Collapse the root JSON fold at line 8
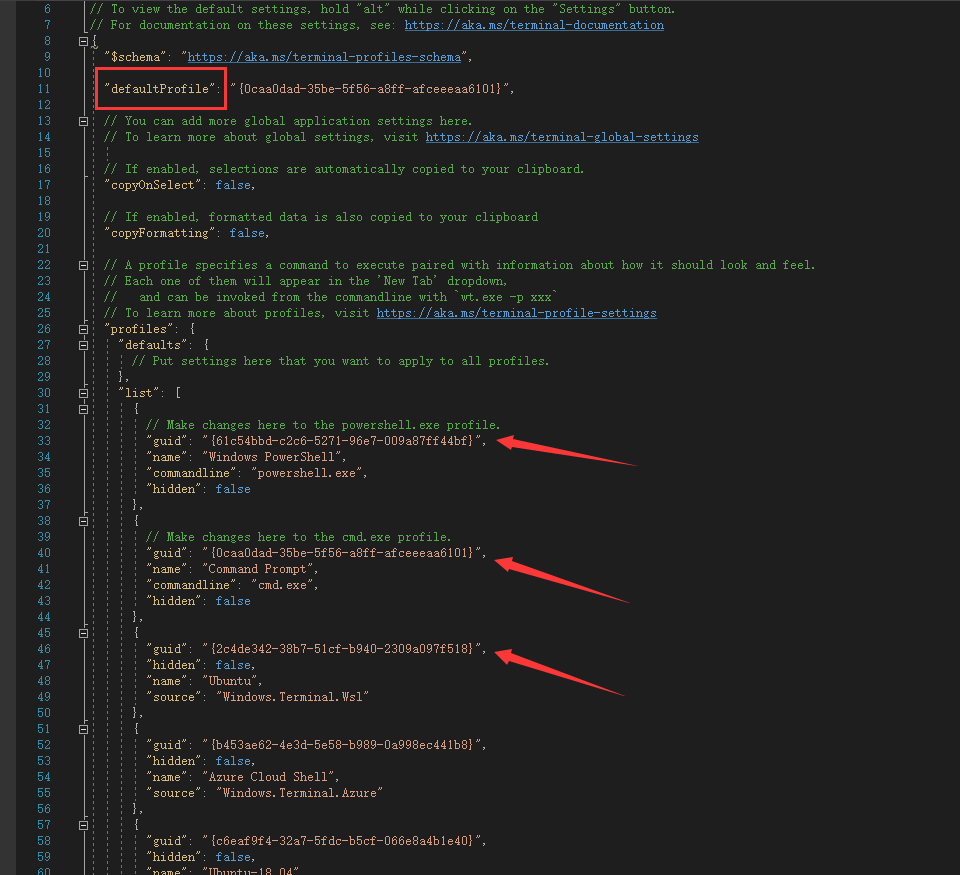This screenshot has width=960, height=875. pyautogui.click(x=84, y=40)
